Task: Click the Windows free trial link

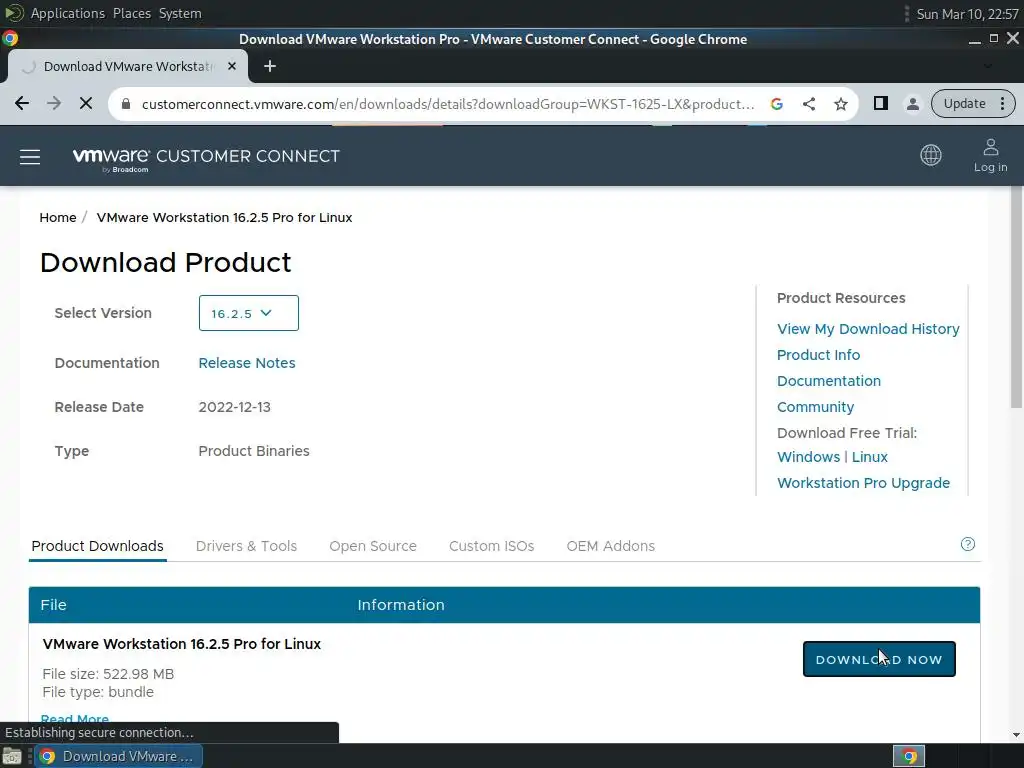Action: pyautogui.click(x=808, y=457)
